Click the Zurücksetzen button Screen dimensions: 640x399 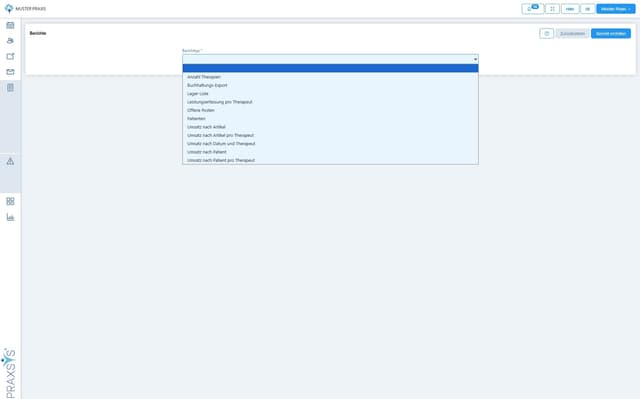click(x=572, y=33)
